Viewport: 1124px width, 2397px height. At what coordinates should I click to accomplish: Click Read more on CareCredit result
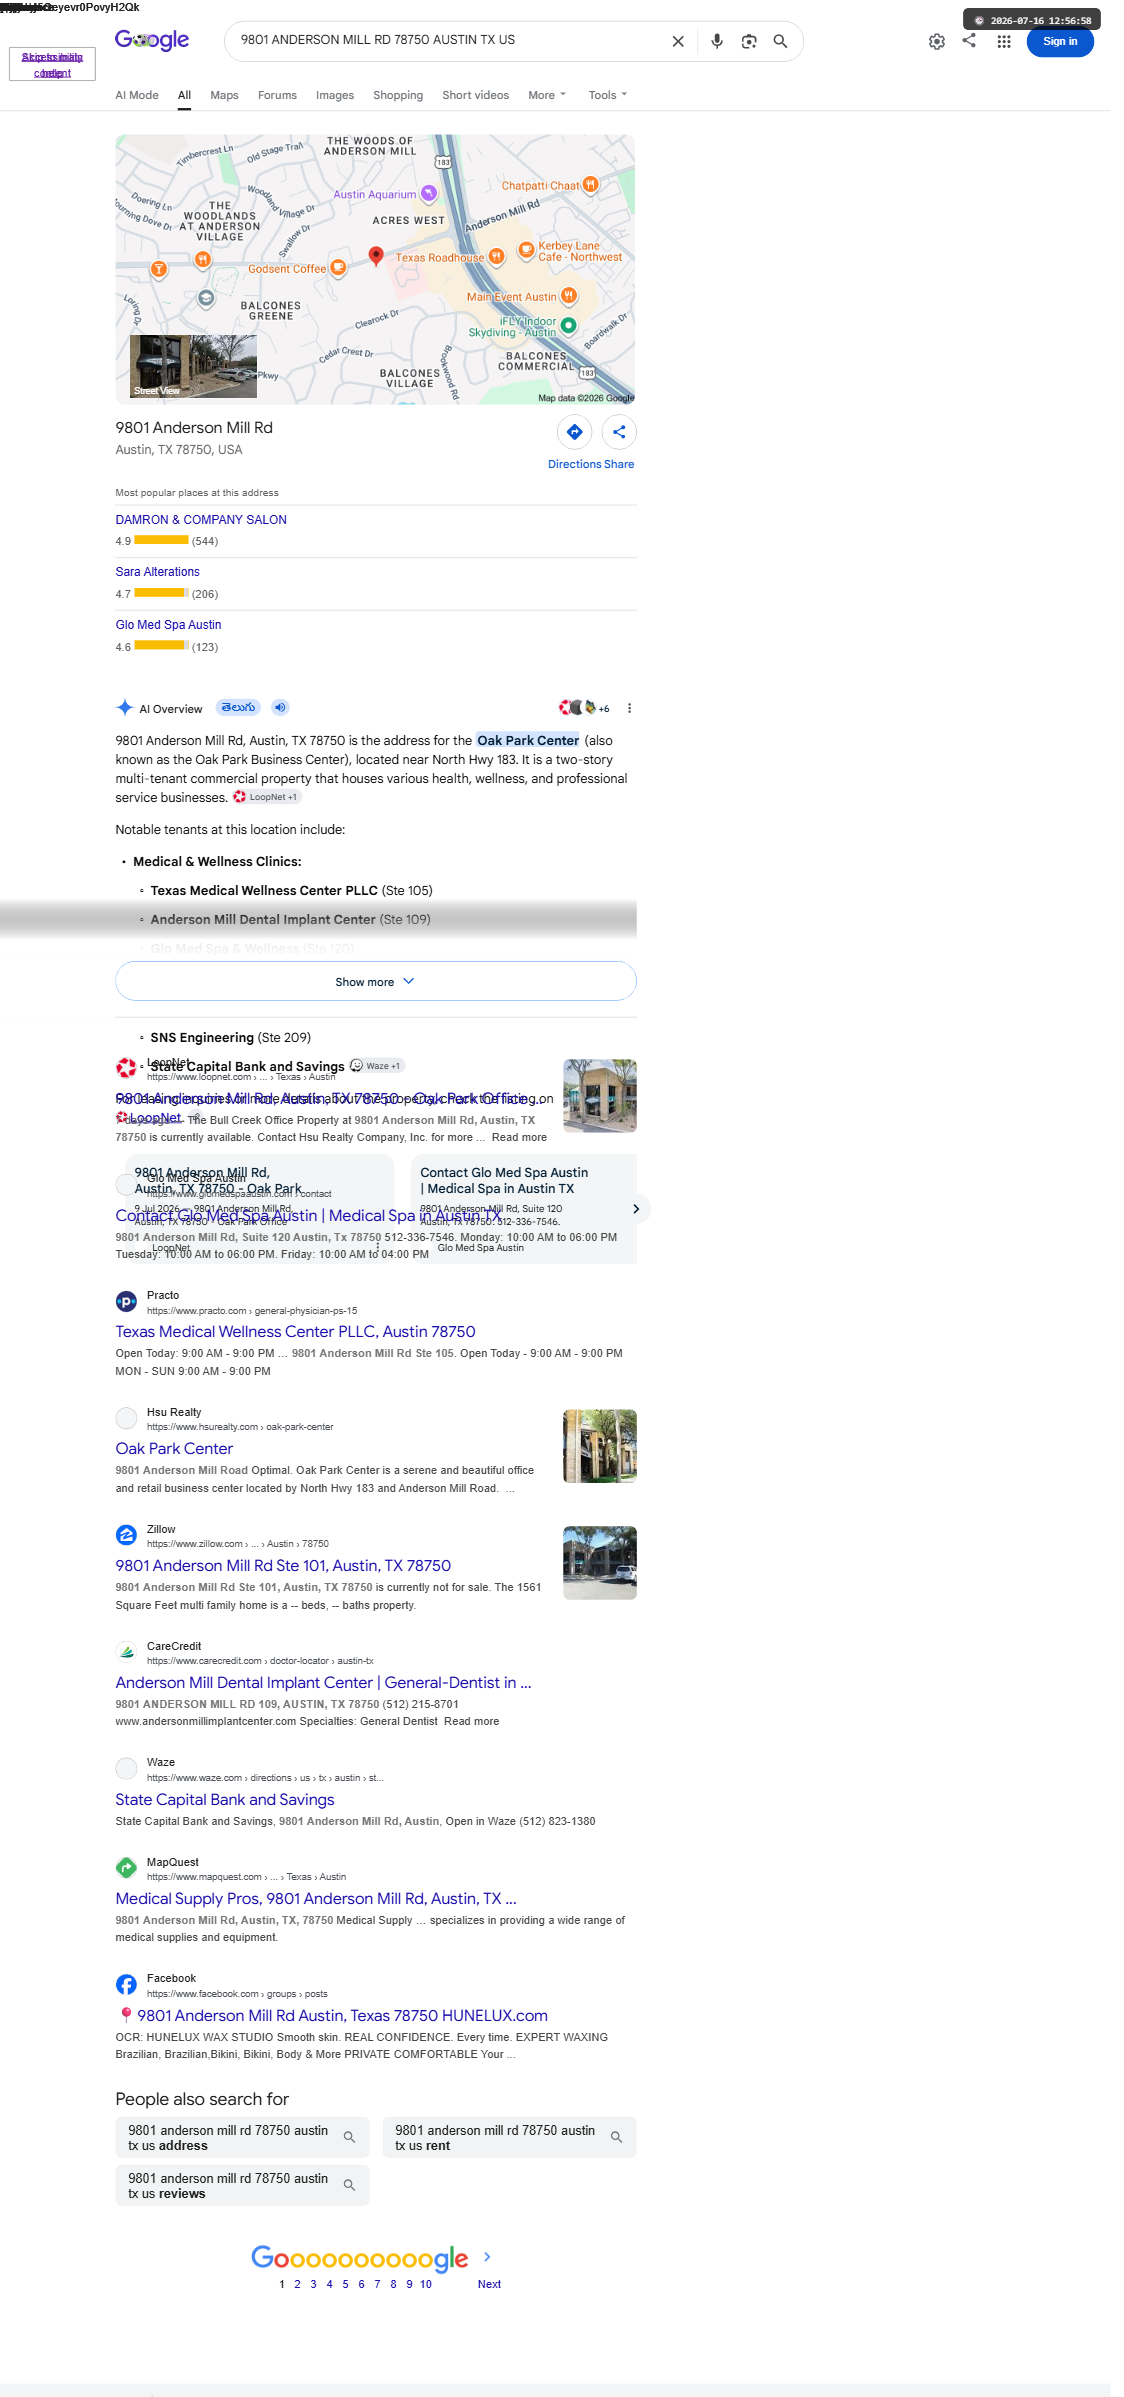tap(472, 1721)
